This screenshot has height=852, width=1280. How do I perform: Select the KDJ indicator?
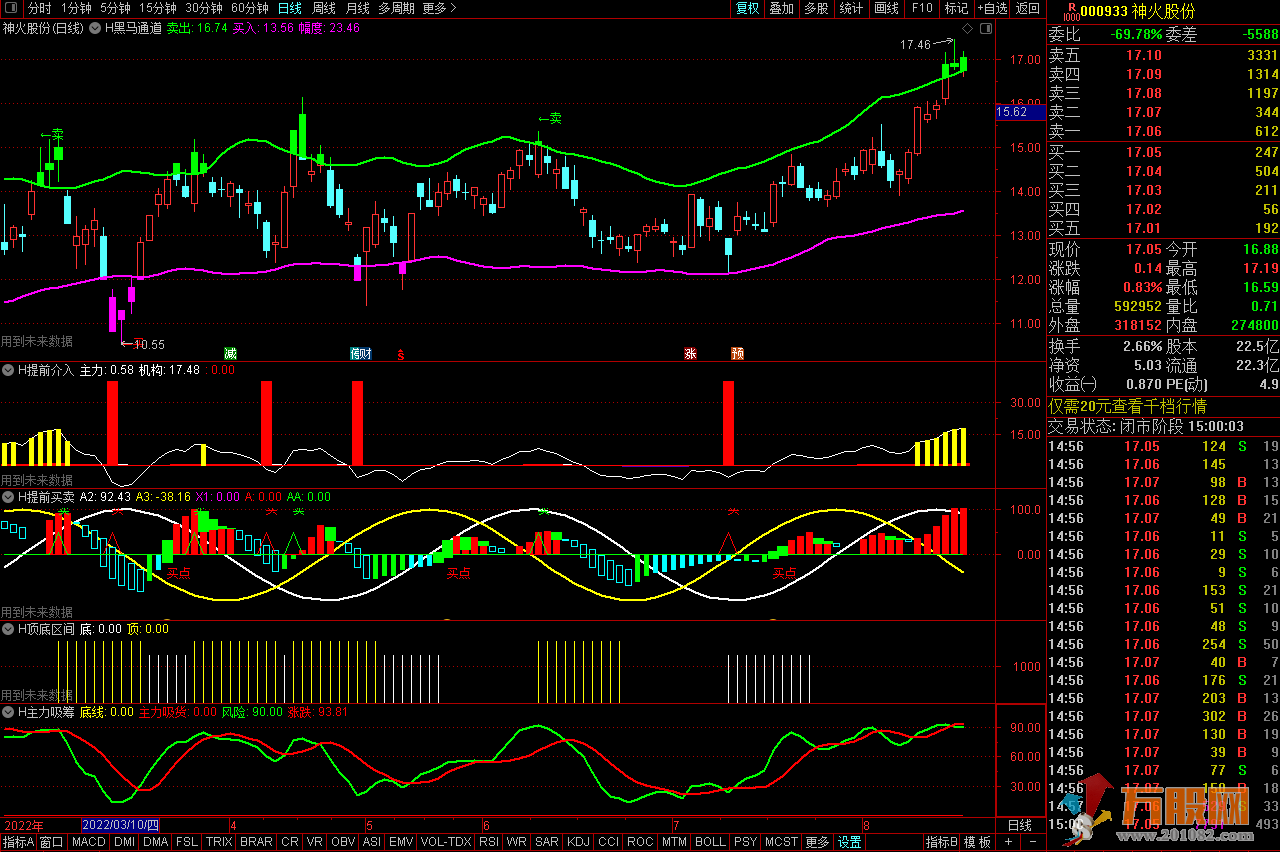click(x=579, y=842)
